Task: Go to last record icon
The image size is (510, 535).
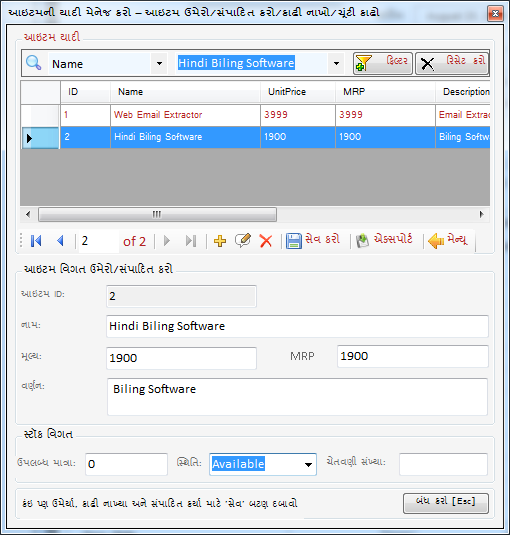Action: pyautogui.click(x=191, y=241)
